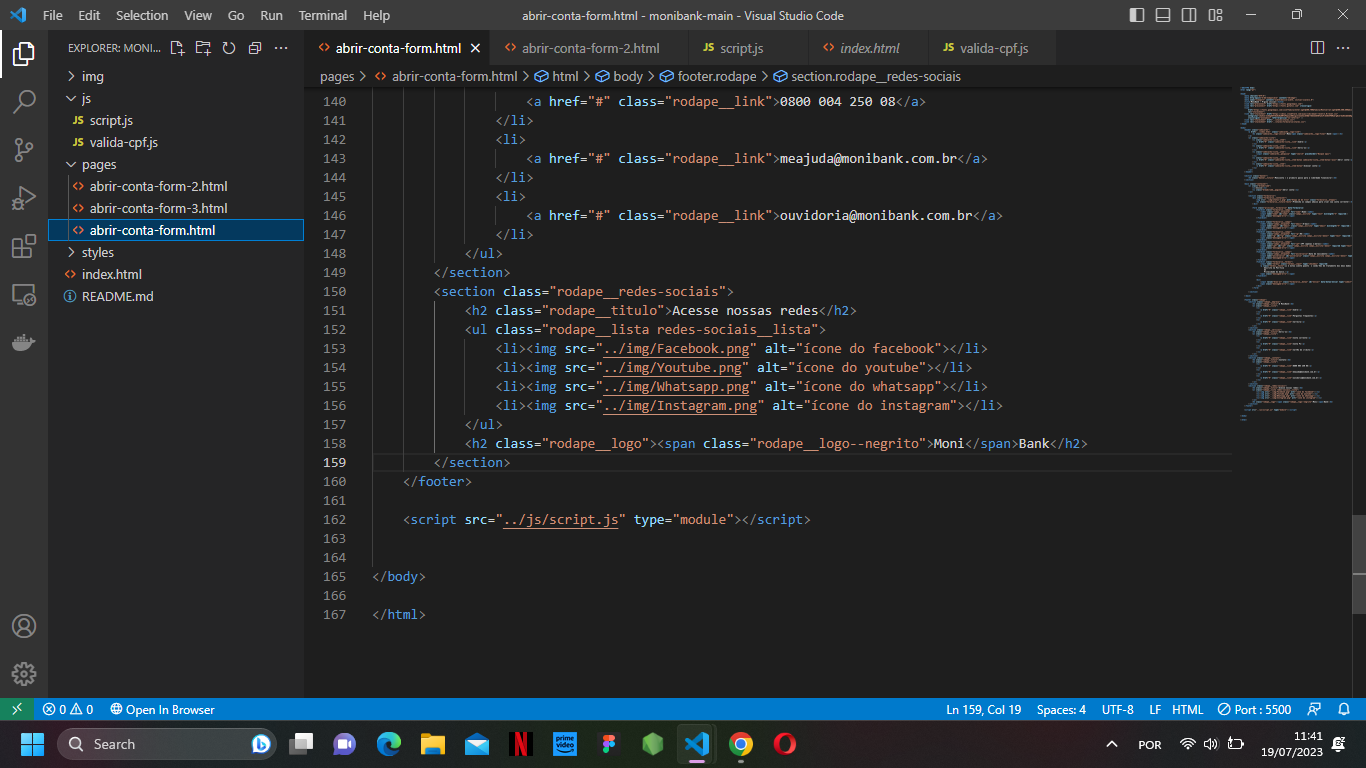
Task: Open the Selection menu
Action: pos(142,15)
